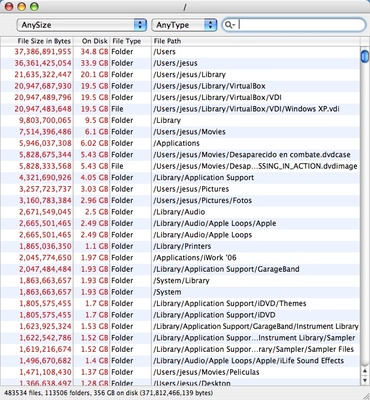370x400 pixels.
Task: Click the 34.8 GB on-disk cell
Action: (x=94, y=52)
